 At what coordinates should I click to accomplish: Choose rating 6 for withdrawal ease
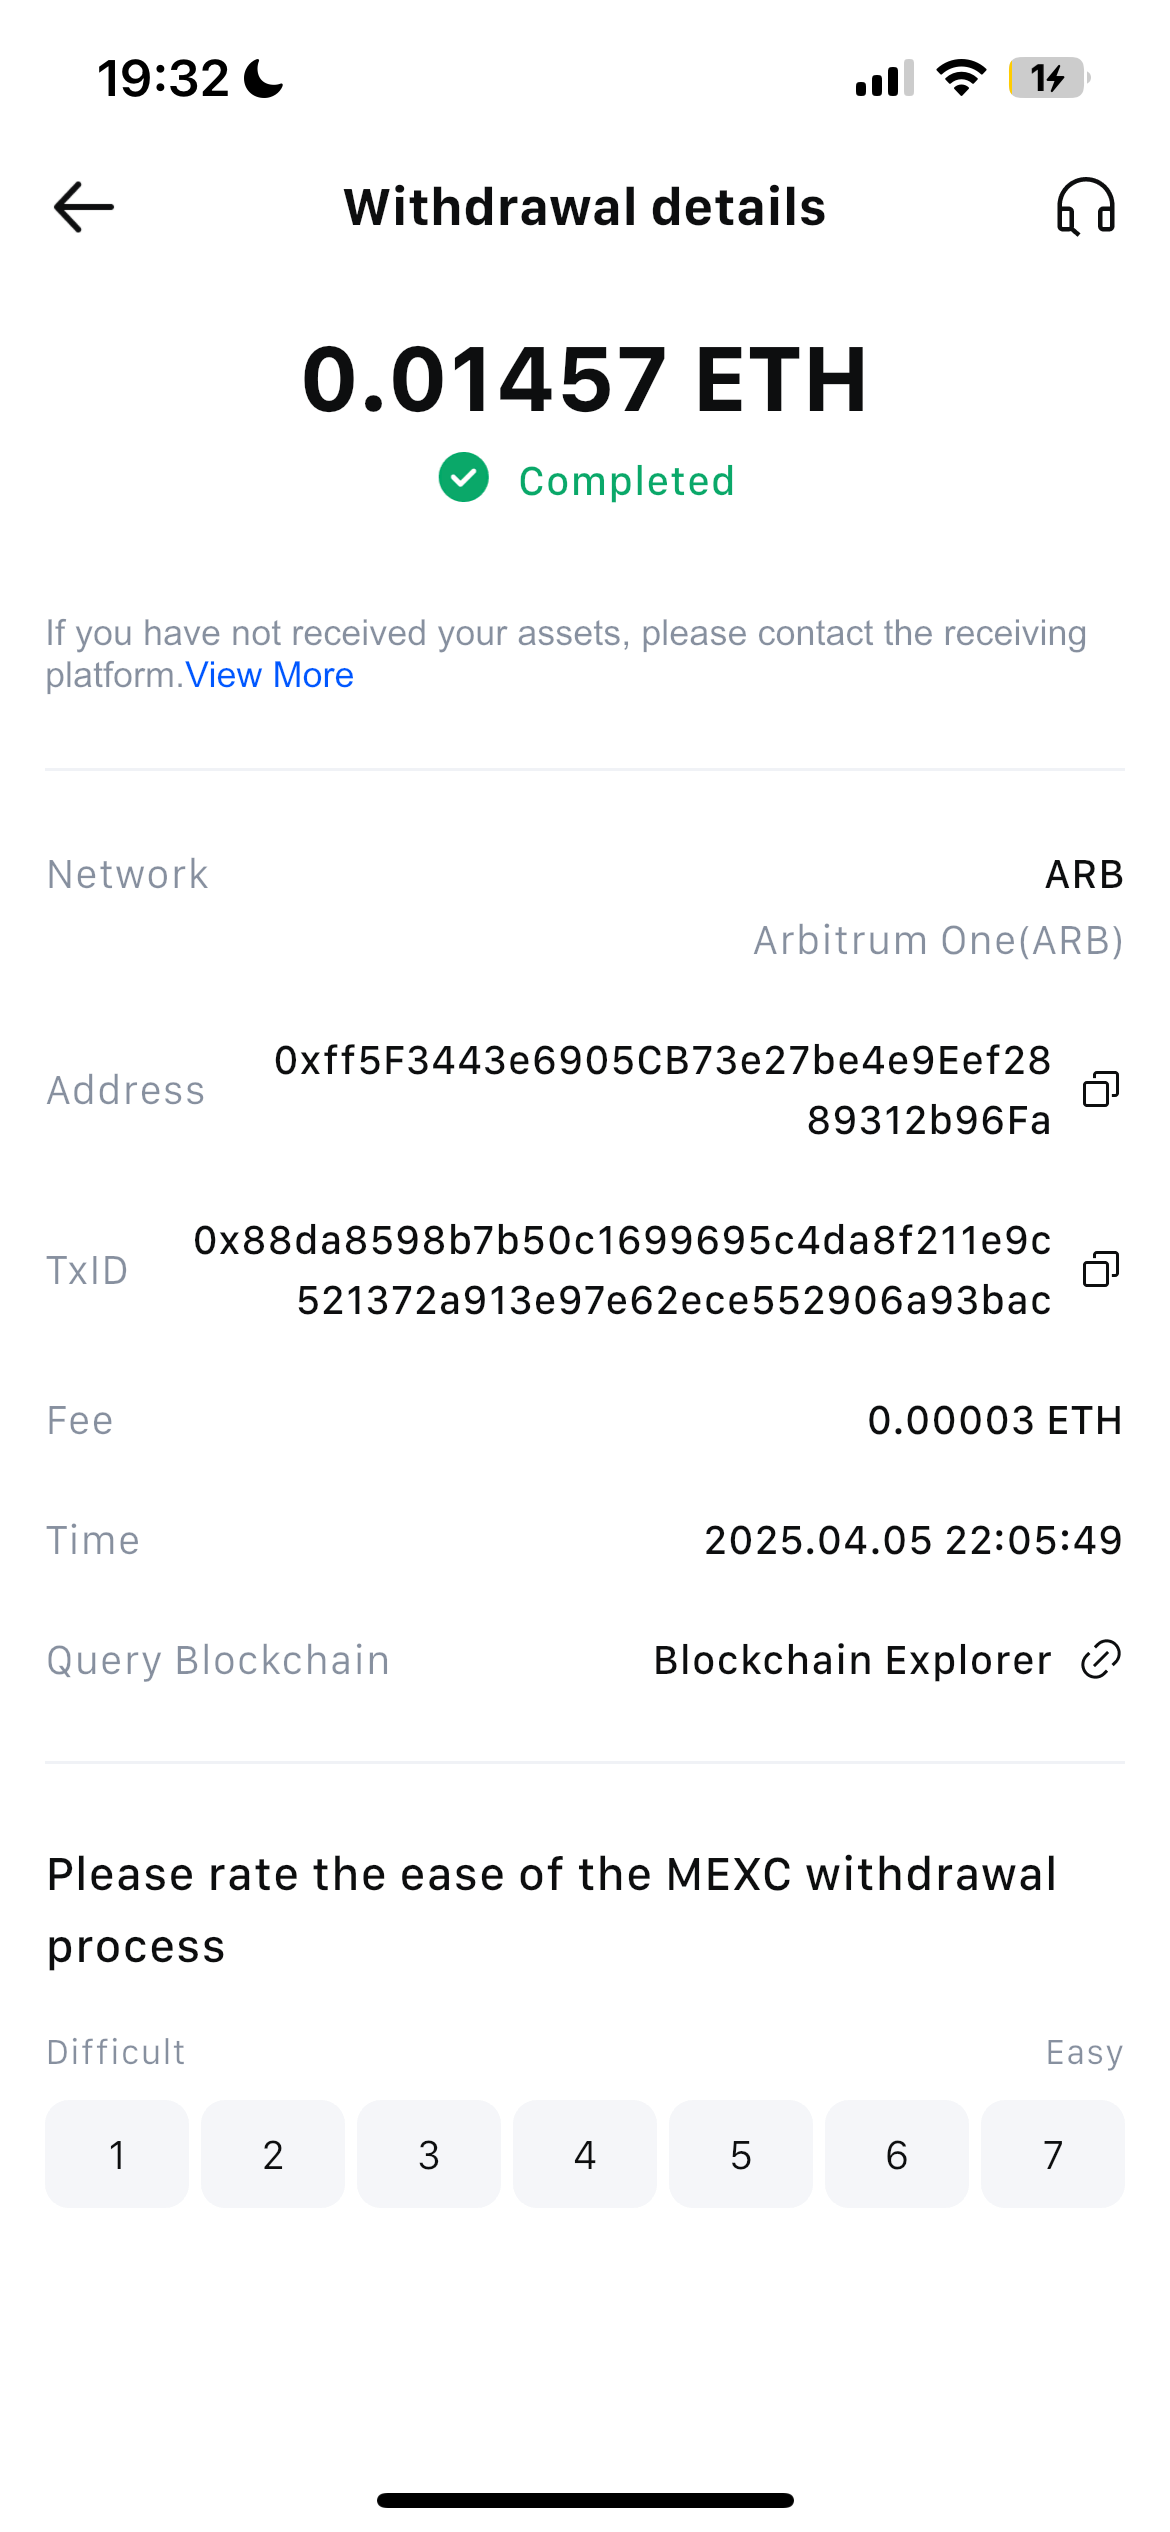[897, 2154]
